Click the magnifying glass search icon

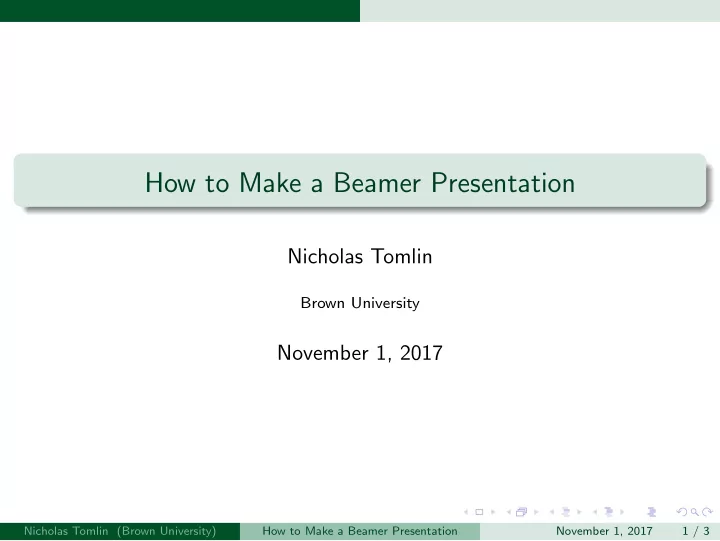point(695,512)
